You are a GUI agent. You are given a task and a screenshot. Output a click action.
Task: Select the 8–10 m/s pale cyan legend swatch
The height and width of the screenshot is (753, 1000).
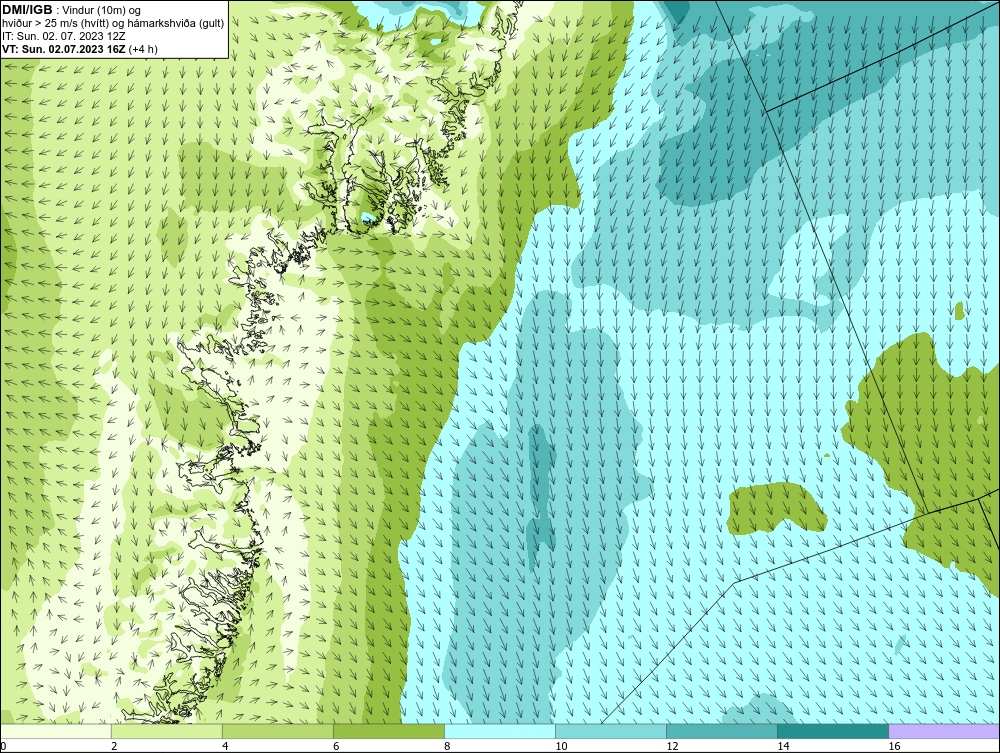click(x=499, y=731)
